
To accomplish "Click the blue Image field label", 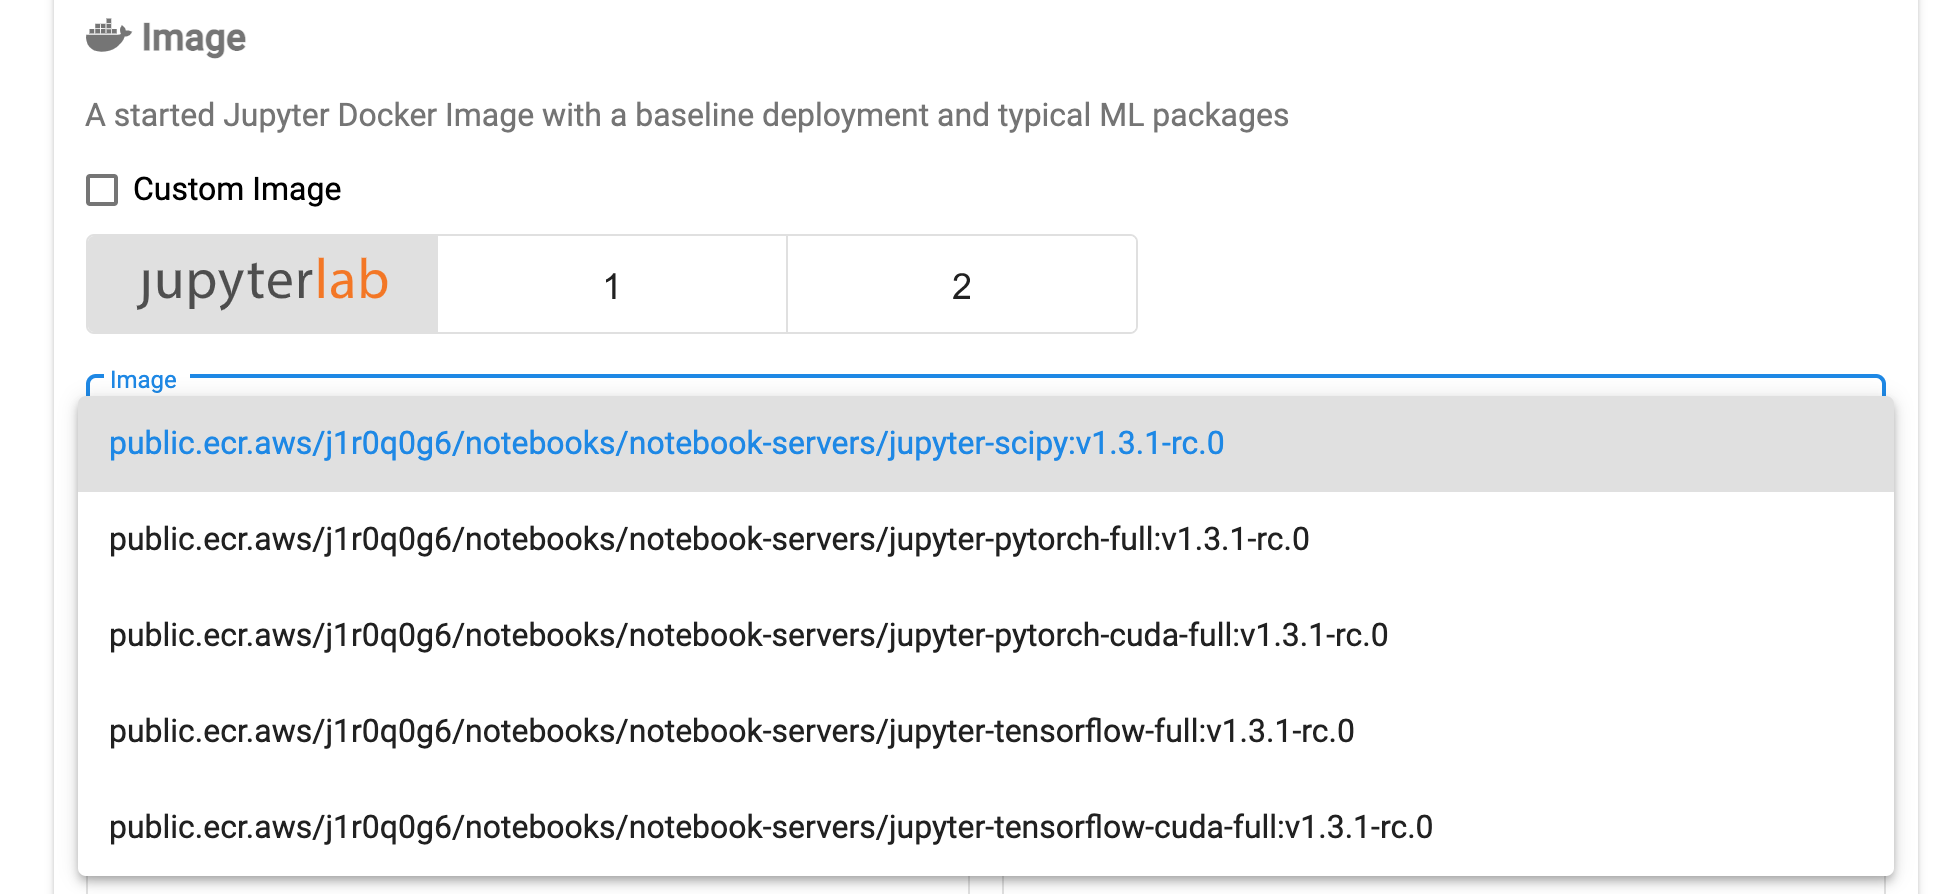I will [143, 380].
